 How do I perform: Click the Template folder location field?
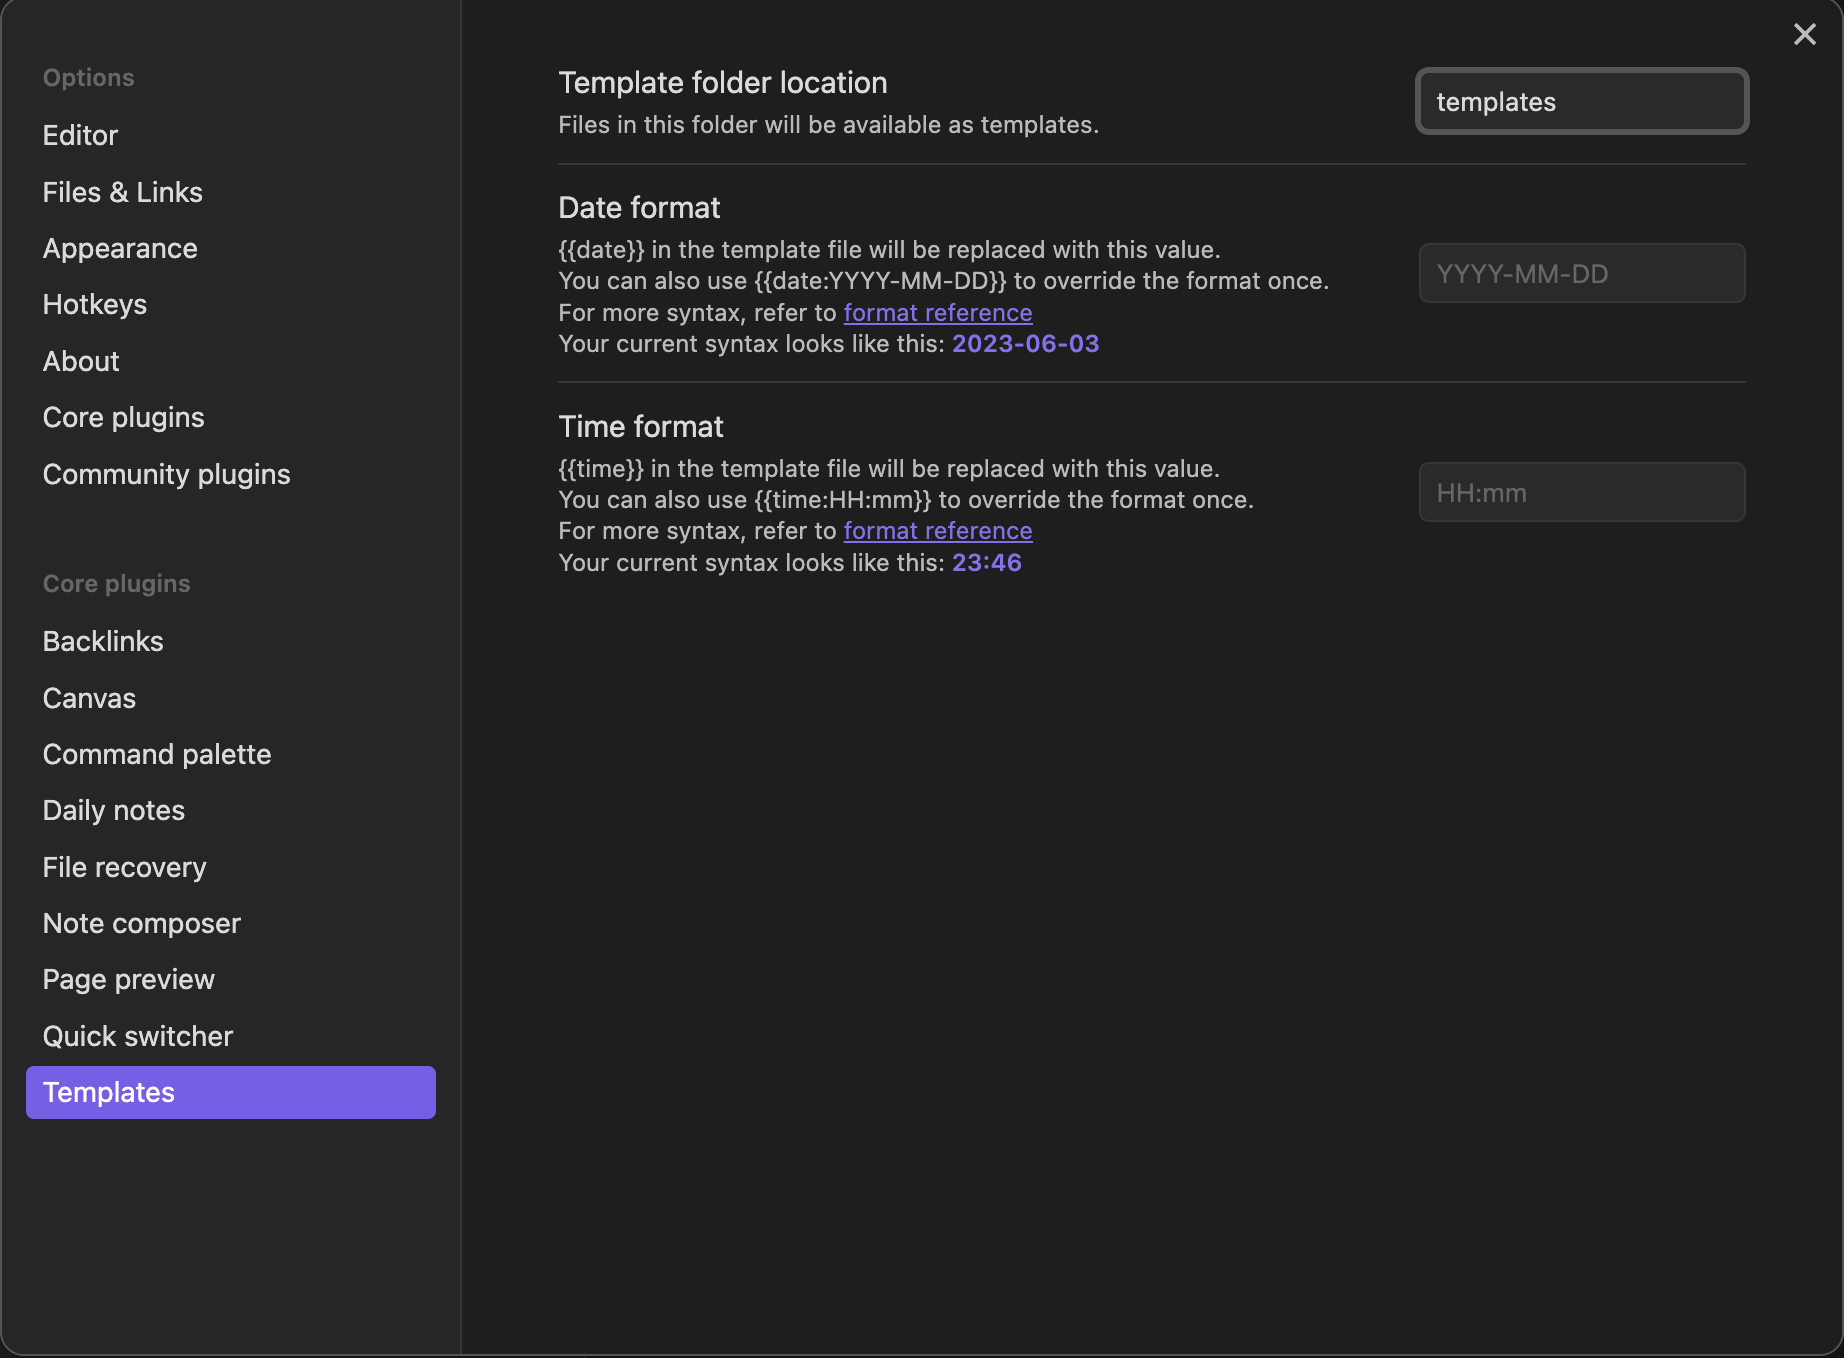coord(1581,102)
